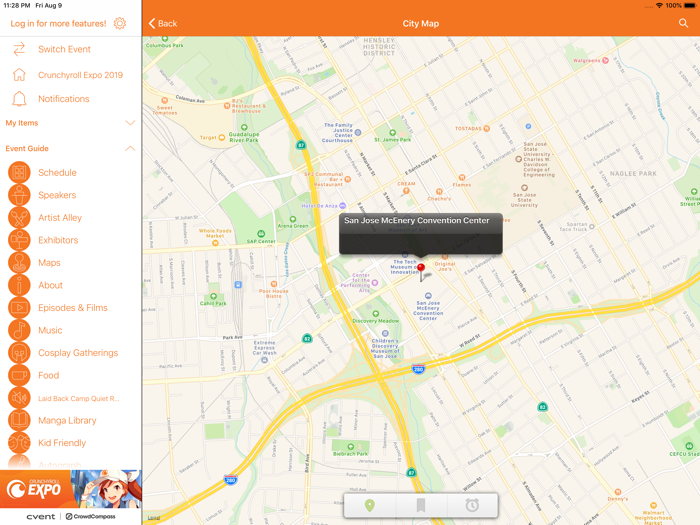Tap the Whole Foods Market map marker
The width and height of the screenshot is (700, 525).
pyautogui.click(x=215, y=243)
